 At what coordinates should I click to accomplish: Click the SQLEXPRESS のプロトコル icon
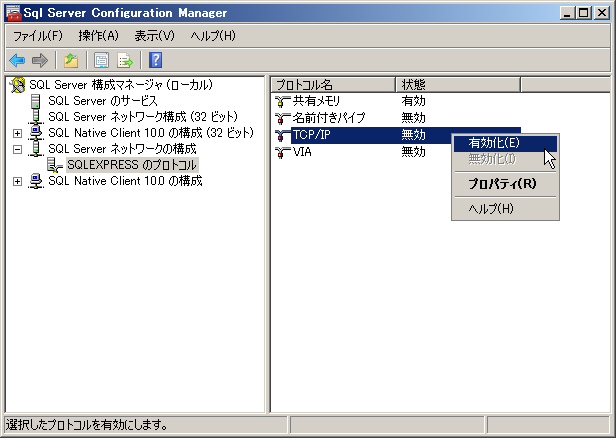click(x=55, y=165)
